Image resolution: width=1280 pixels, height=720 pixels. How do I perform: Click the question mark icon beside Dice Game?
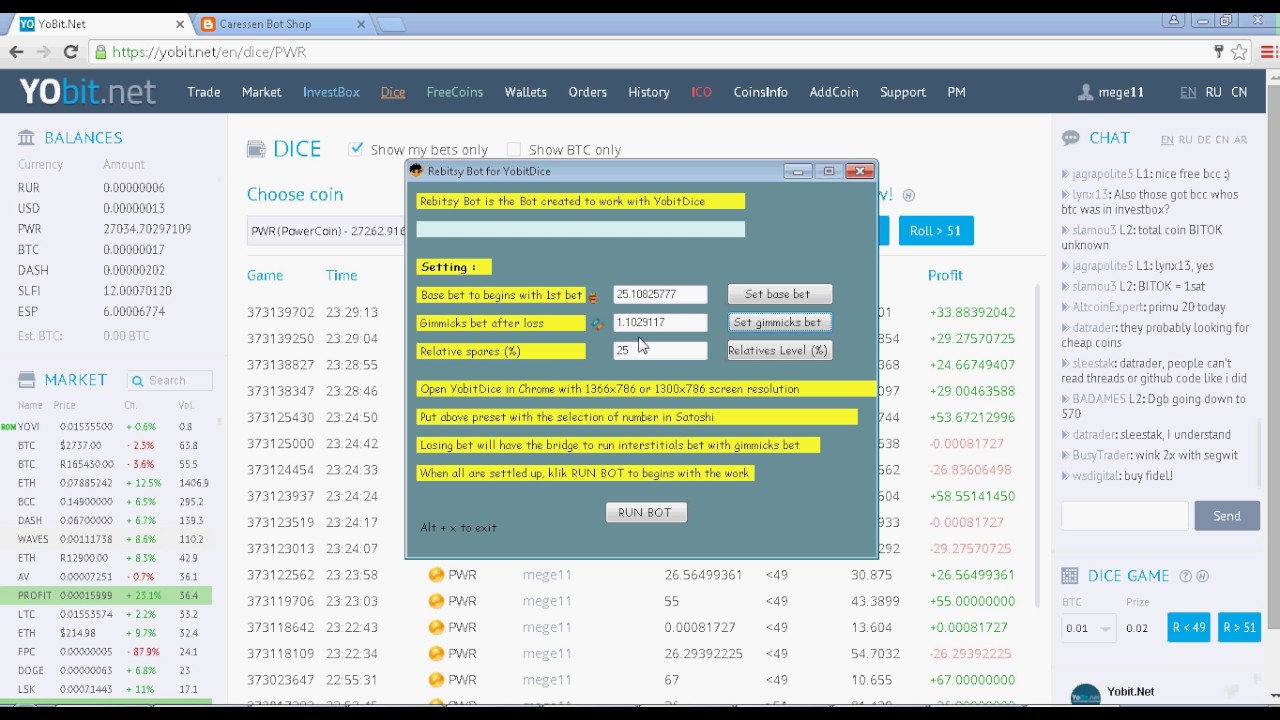click(1186, 576)
